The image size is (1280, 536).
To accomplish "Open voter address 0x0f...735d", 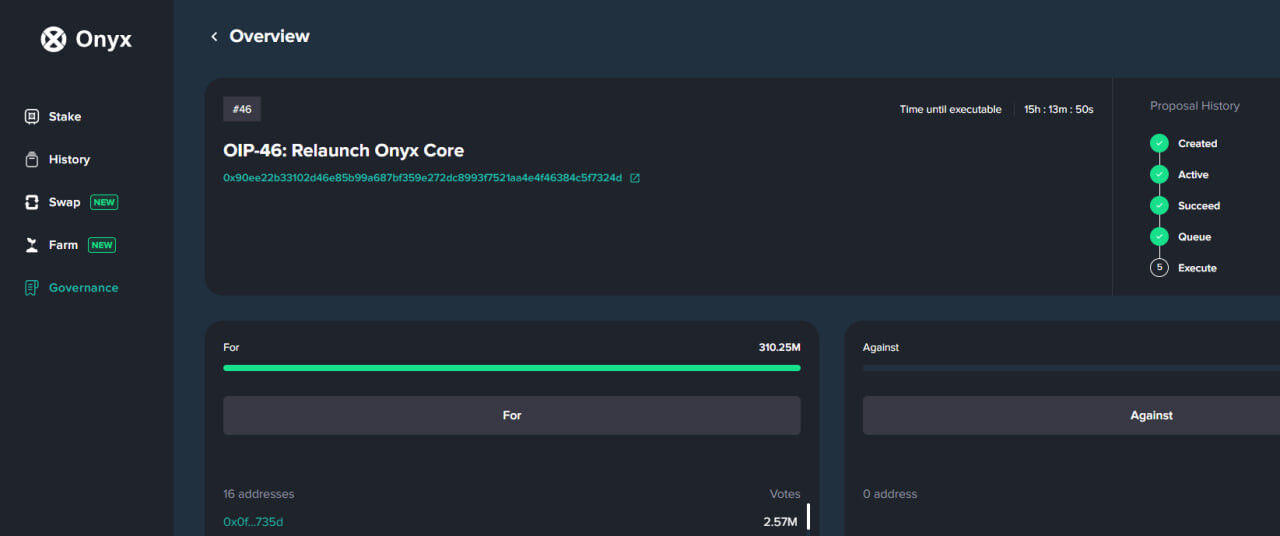I will [x=253, y=522].
